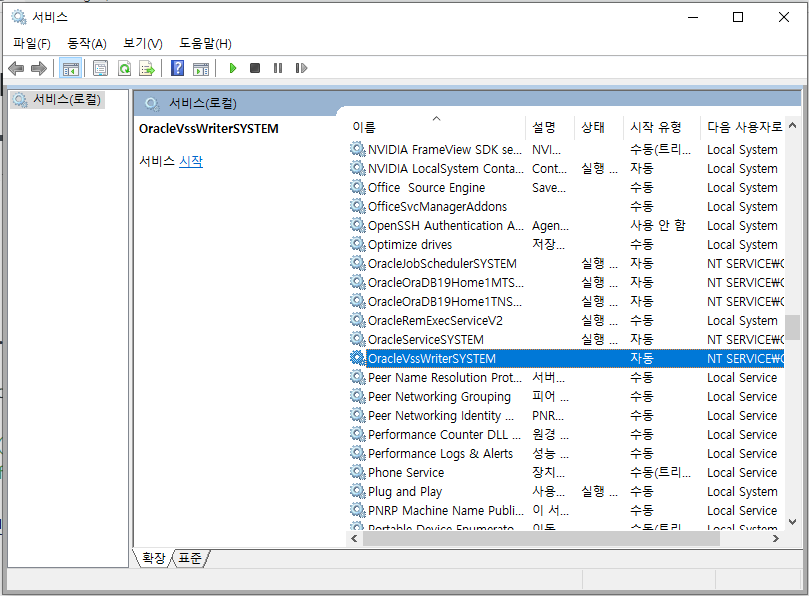
Task: Start the service with the green play icon
Action: tap(232, 67)
